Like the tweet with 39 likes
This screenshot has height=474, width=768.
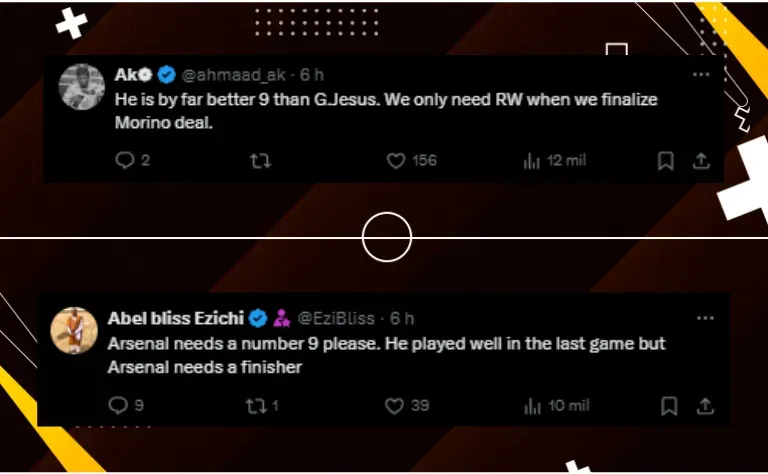point(394,405)
